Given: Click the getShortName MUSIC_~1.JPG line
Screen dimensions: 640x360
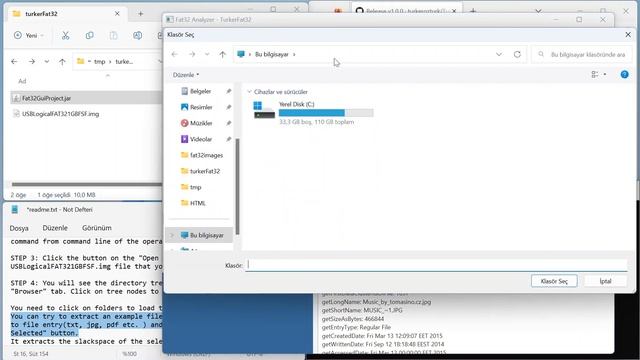Looking at the screenshot, I should coord(362,310).
